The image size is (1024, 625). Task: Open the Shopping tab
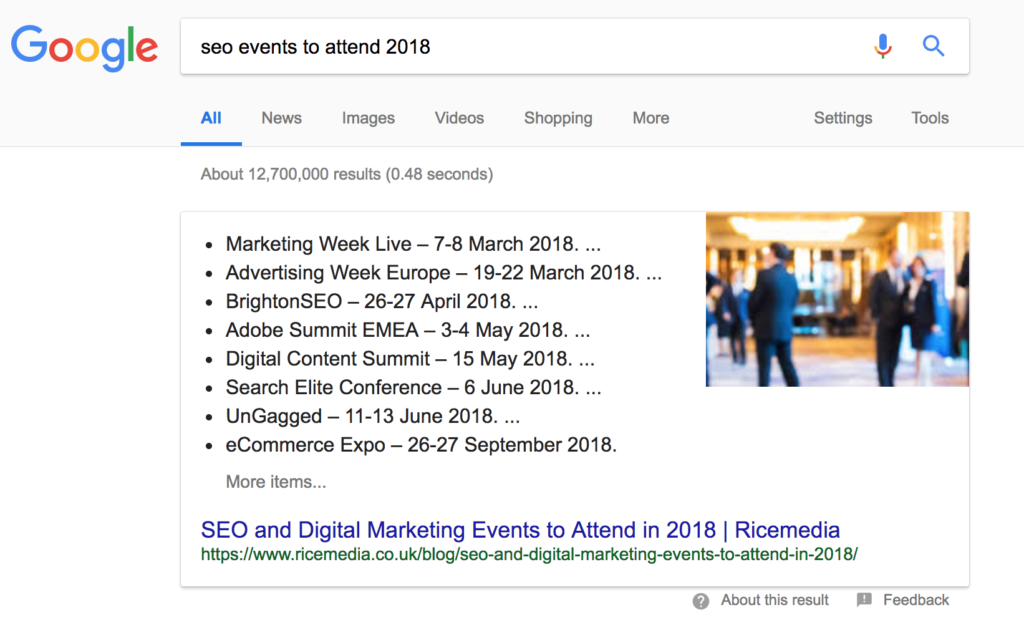(x=558, y=118)
